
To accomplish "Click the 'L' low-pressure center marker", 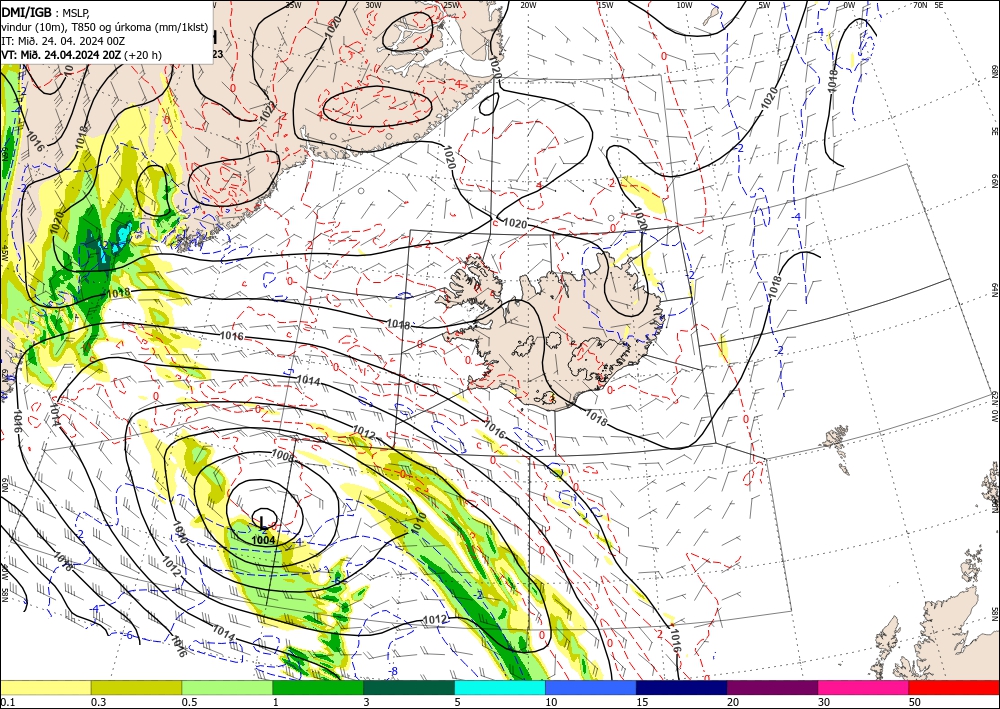I will point(263,524).
